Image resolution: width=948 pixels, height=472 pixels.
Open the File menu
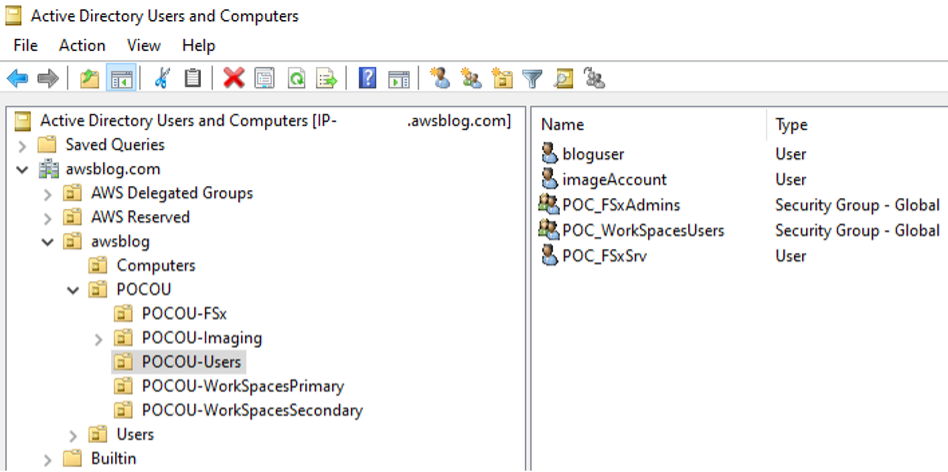(x=25, y=45)
